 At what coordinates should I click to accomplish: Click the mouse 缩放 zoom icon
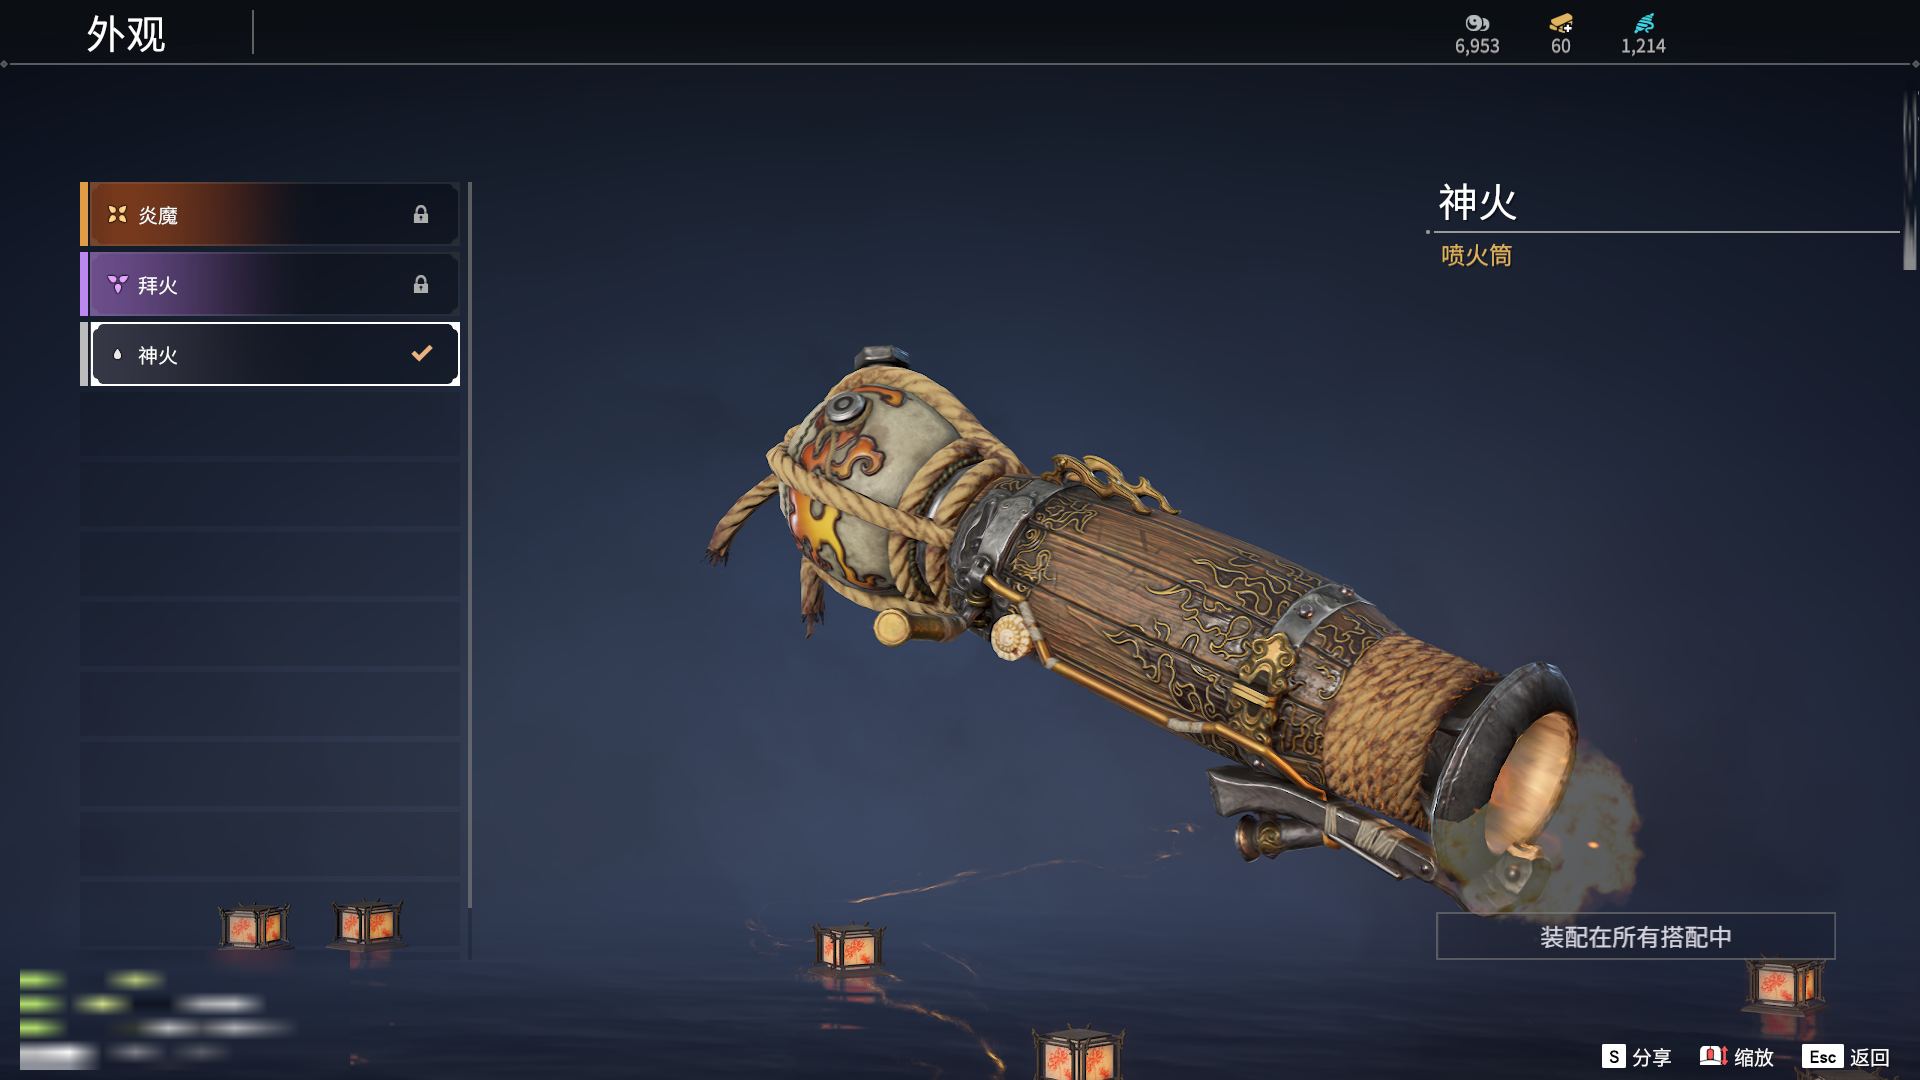(x=1713, y=1056)
